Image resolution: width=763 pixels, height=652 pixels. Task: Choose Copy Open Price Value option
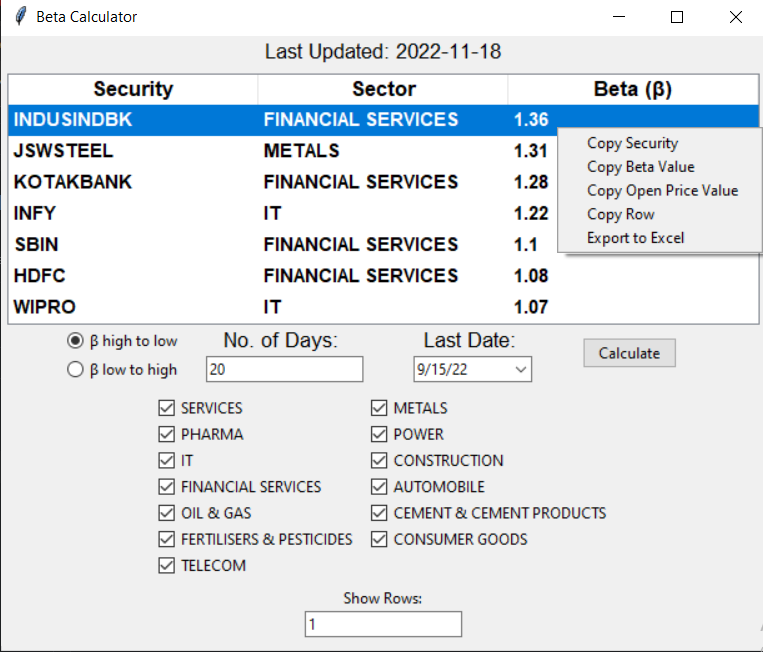(662, 191)
